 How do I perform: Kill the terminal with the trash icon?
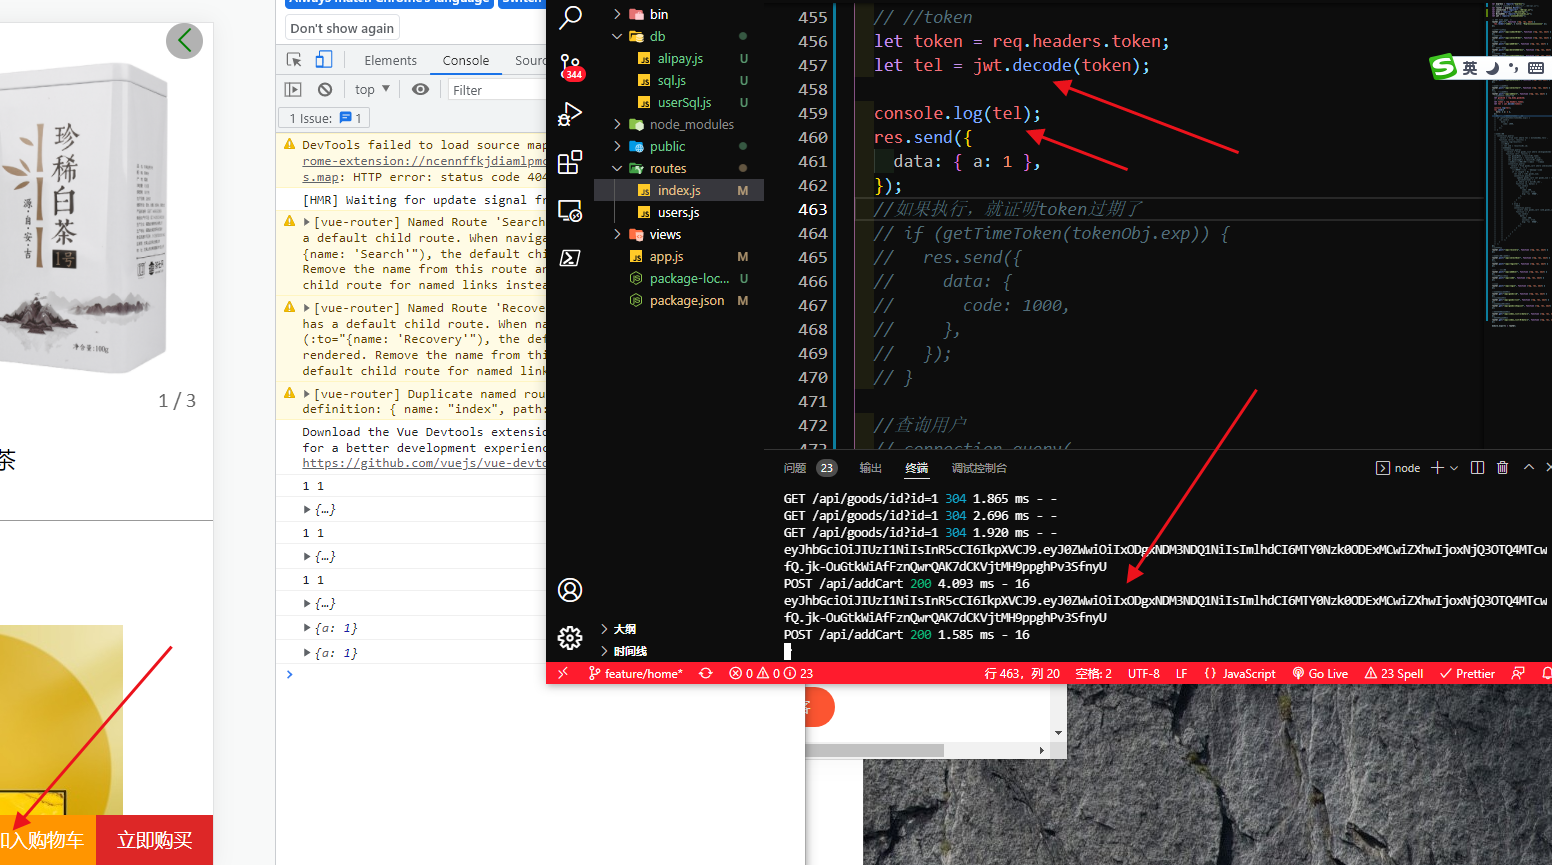[1502, 467]
